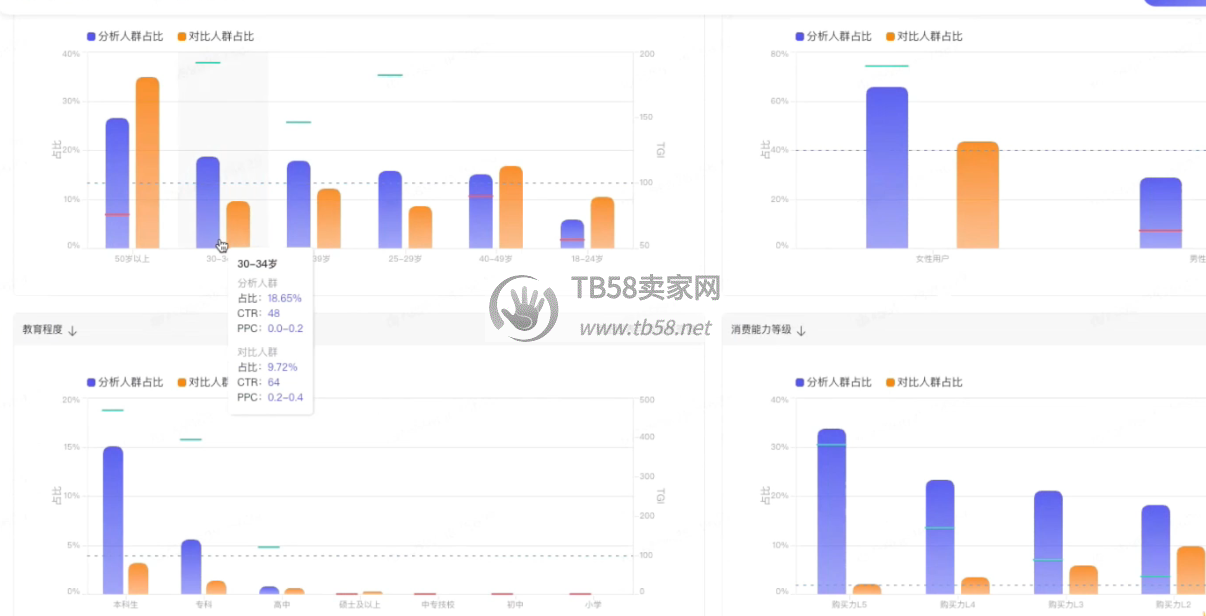This screenshot has height=616, width=1206.
Task: Toggle 分析人群占比 legend in the age chart
Action: tap(125, 36)
